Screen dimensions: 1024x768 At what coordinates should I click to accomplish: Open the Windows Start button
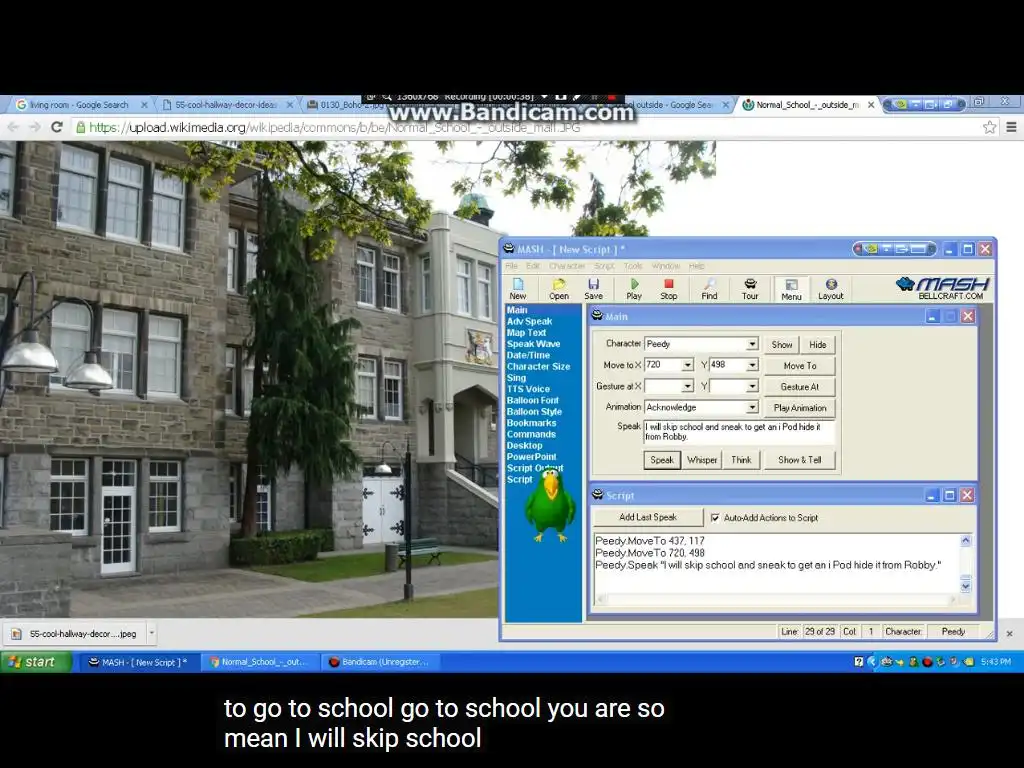[37, 662]
